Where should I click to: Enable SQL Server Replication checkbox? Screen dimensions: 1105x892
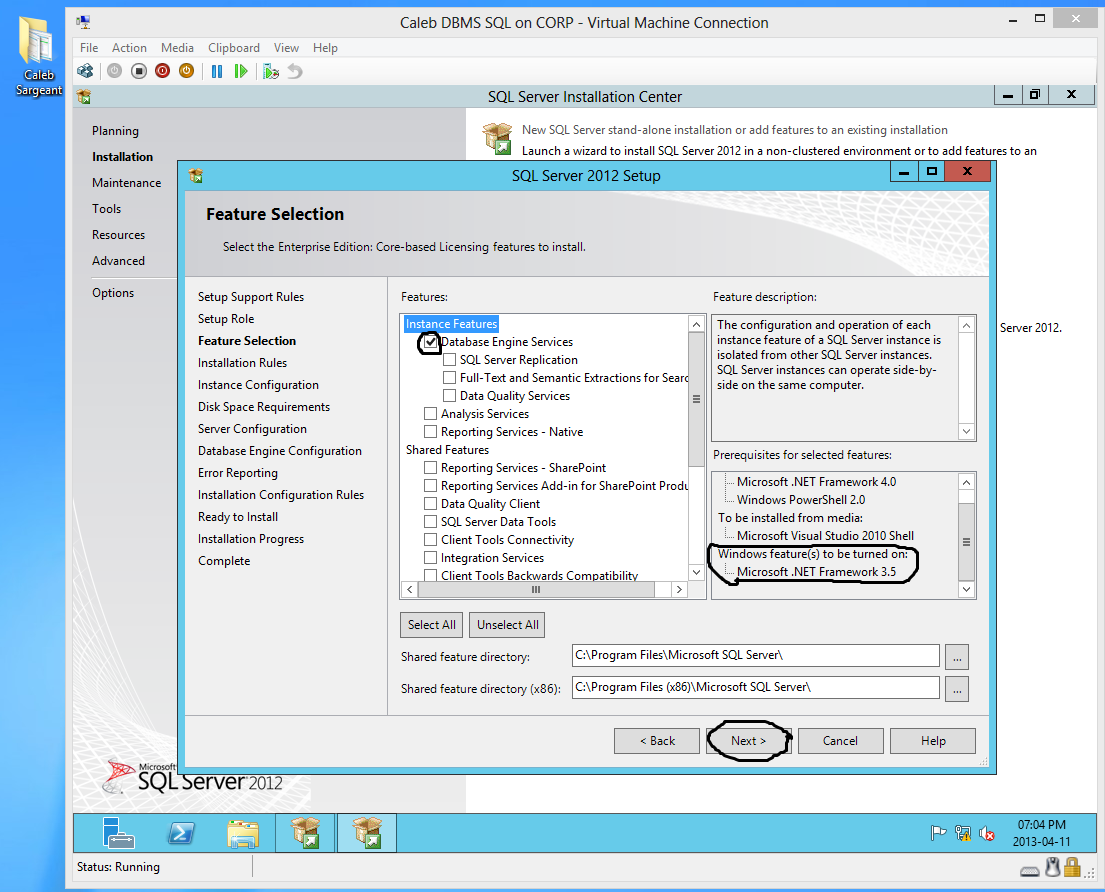click(449, 360)
